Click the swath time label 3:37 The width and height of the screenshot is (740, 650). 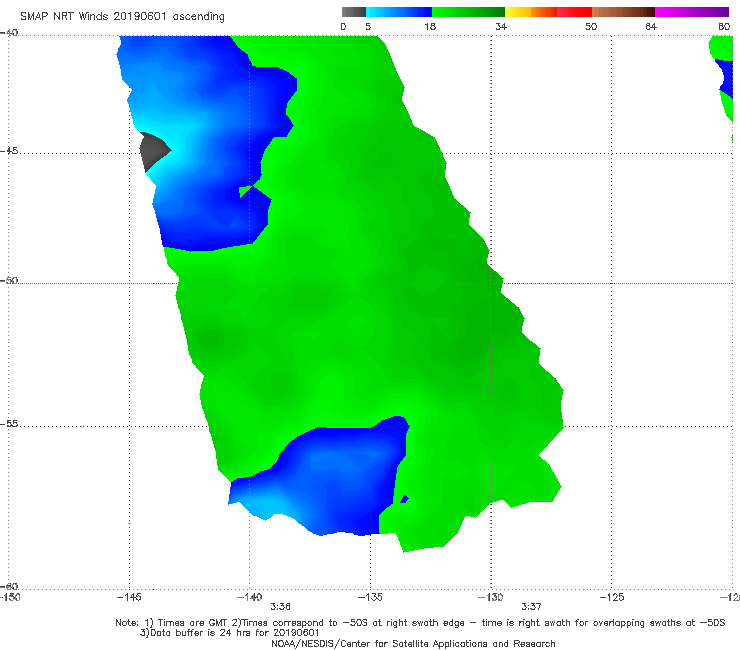(x=531, y=607)
